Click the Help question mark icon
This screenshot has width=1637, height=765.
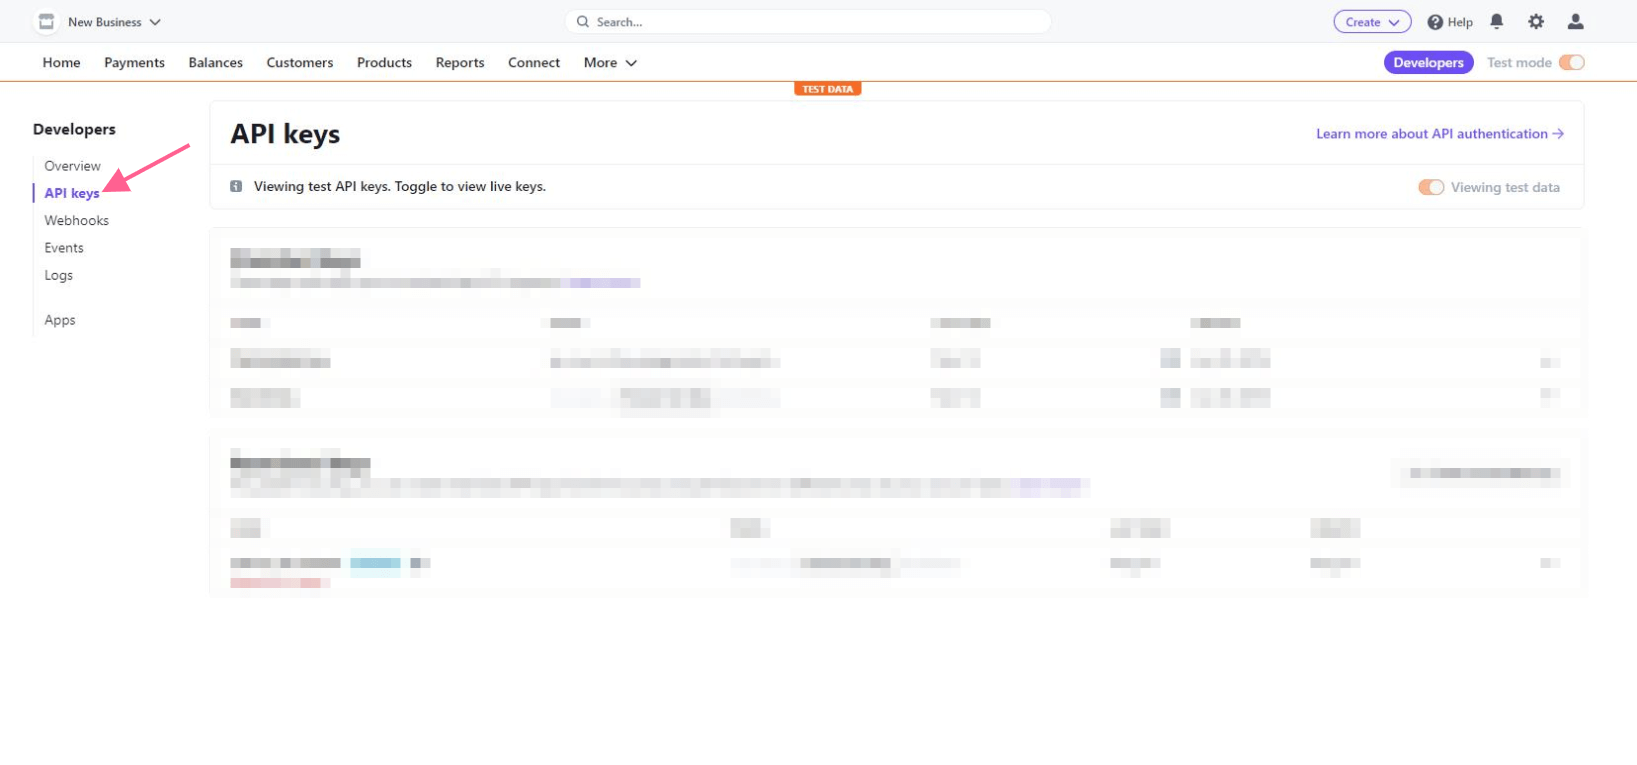pos(1435,22)
